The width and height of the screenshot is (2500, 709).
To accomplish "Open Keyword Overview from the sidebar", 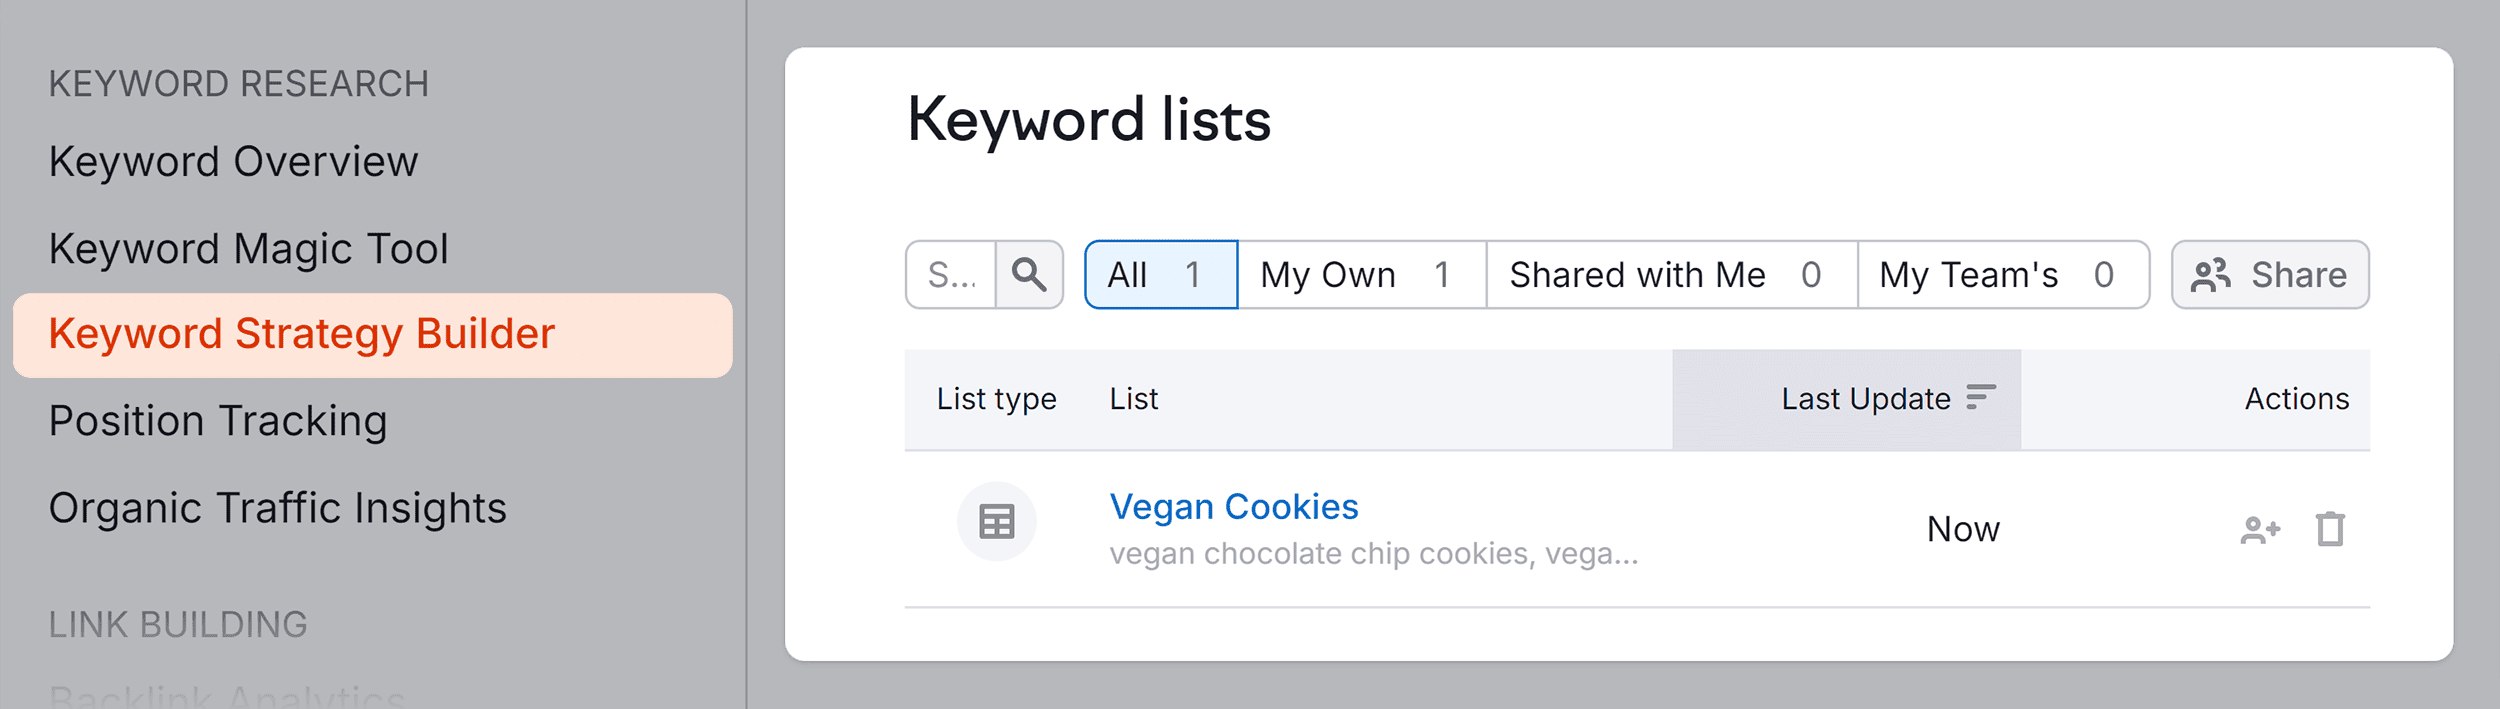I will pos(235,161).
